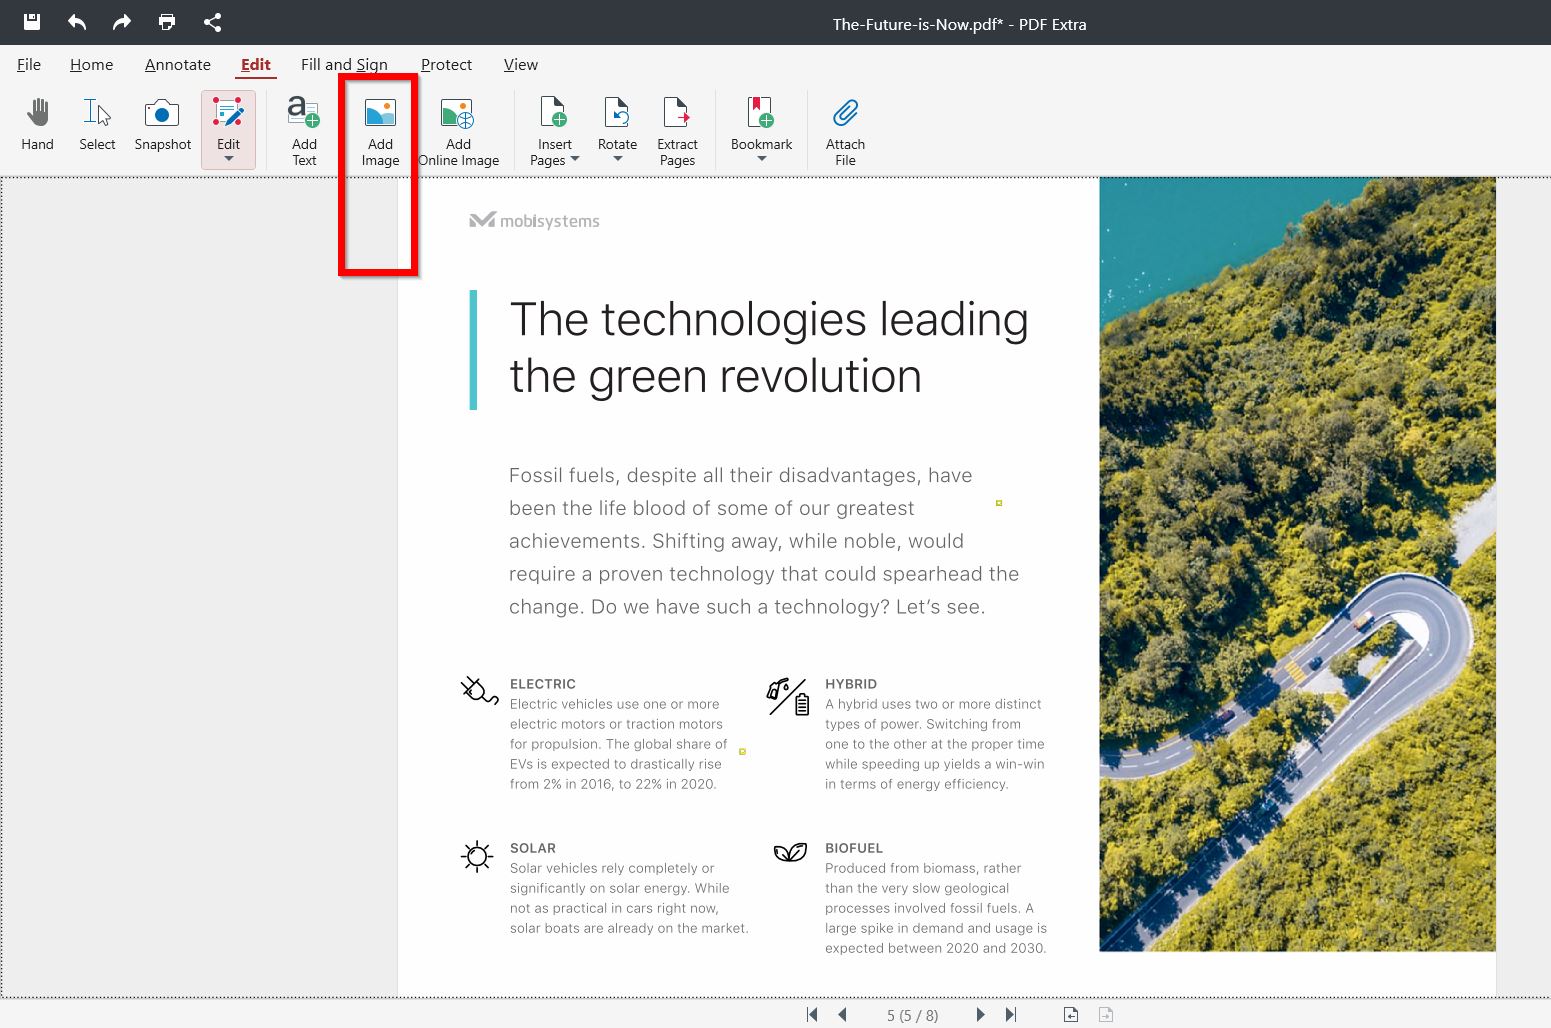This screenshot has width=1551, height=1028.
Task: Switch to the Annotate tab
Action: tap(177, 64)
